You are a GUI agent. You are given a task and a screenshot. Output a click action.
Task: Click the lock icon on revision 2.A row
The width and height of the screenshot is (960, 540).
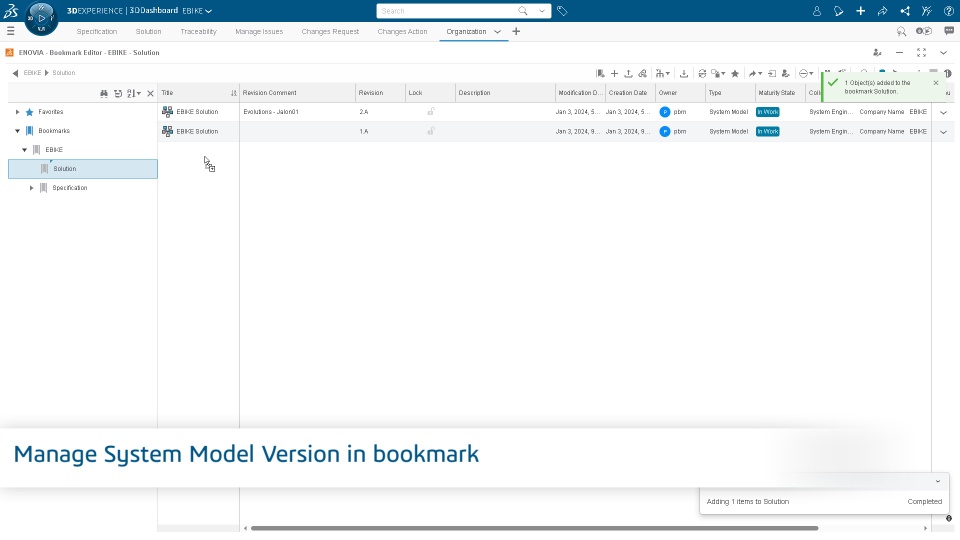coord(430,111)
